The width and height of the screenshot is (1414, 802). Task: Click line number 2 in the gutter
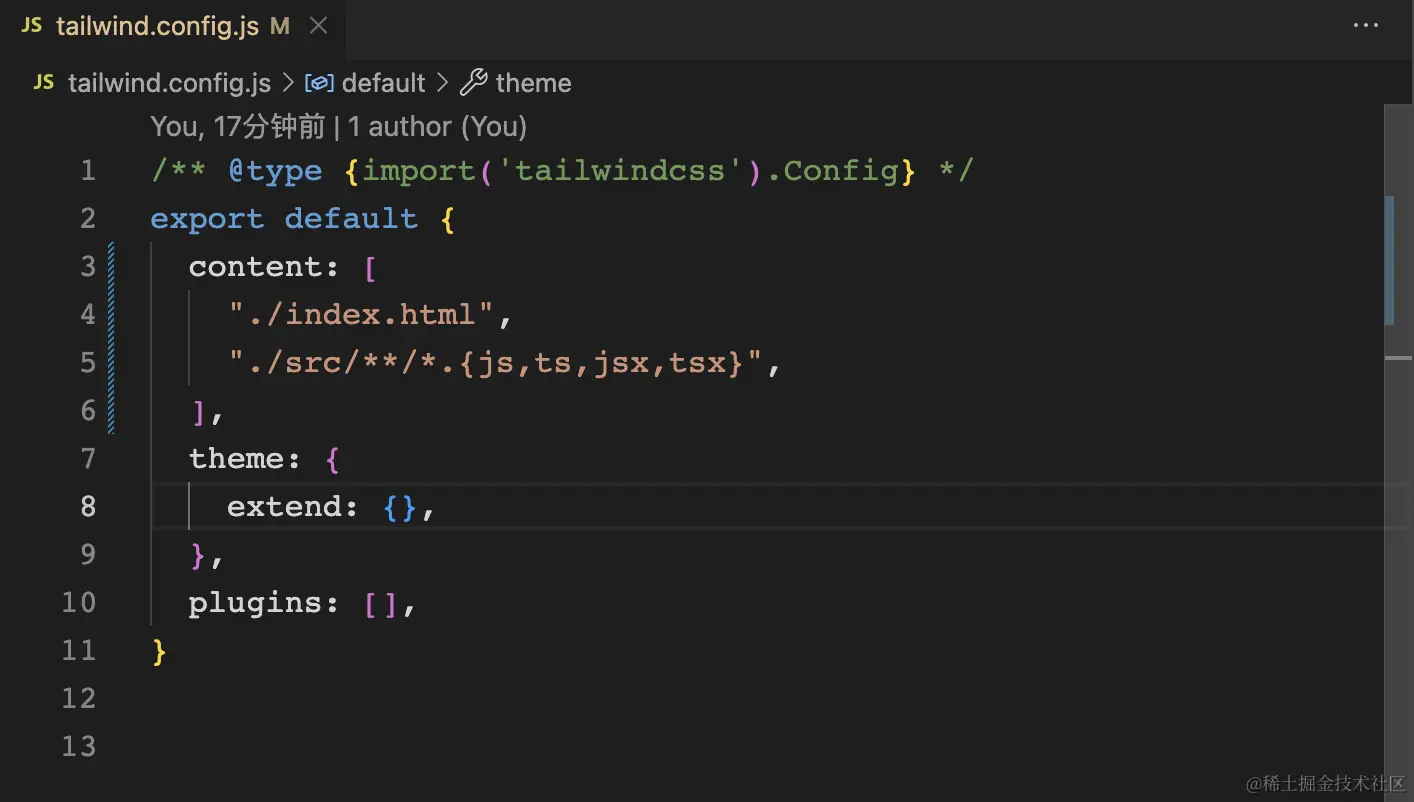[x=88, y=219]
